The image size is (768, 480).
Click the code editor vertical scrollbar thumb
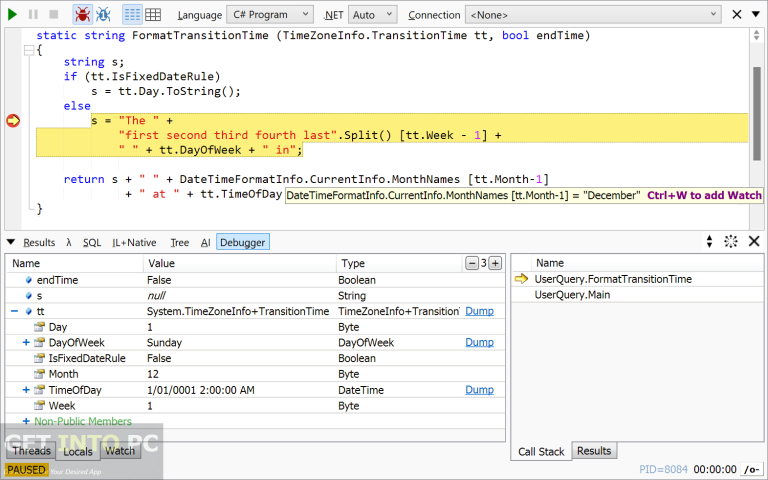pos(757,114)
